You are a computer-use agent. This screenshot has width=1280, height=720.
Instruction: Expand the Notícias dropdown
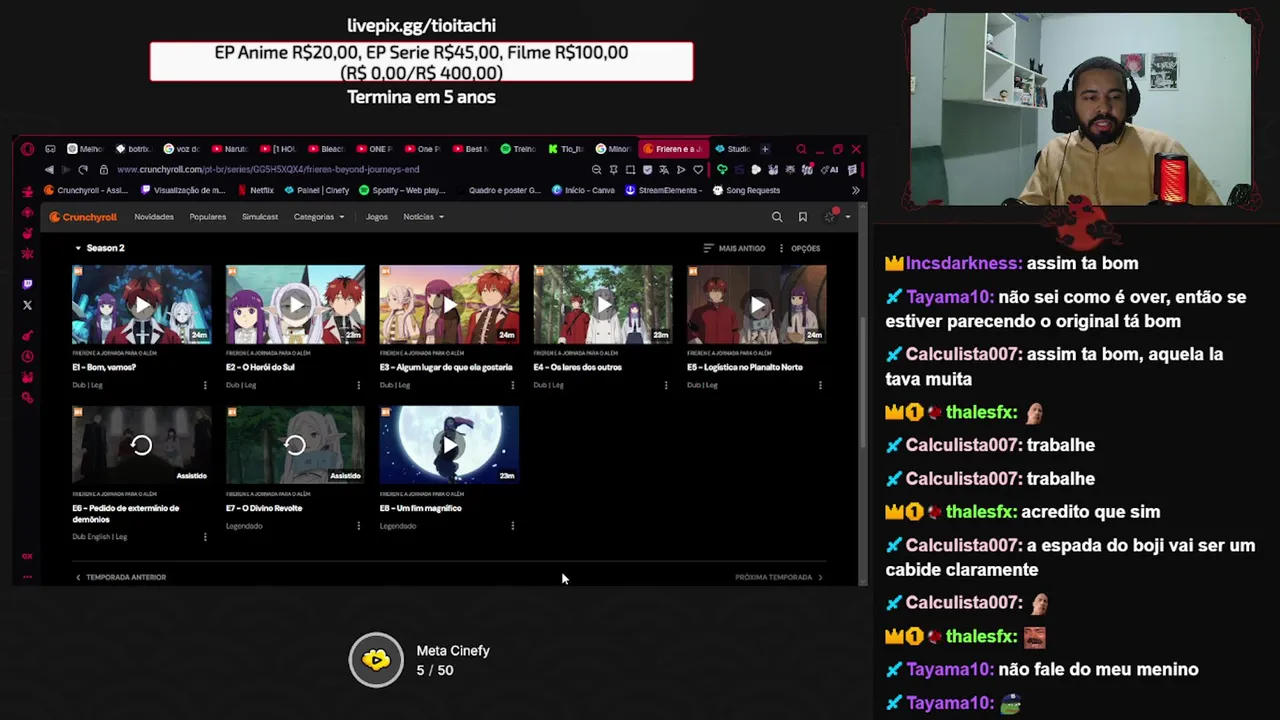pyautogui.click(x=423, y=217)
